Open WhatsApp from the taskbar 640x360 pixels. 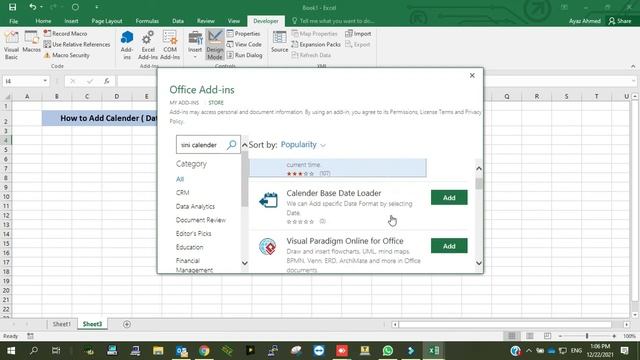point(388,351)
